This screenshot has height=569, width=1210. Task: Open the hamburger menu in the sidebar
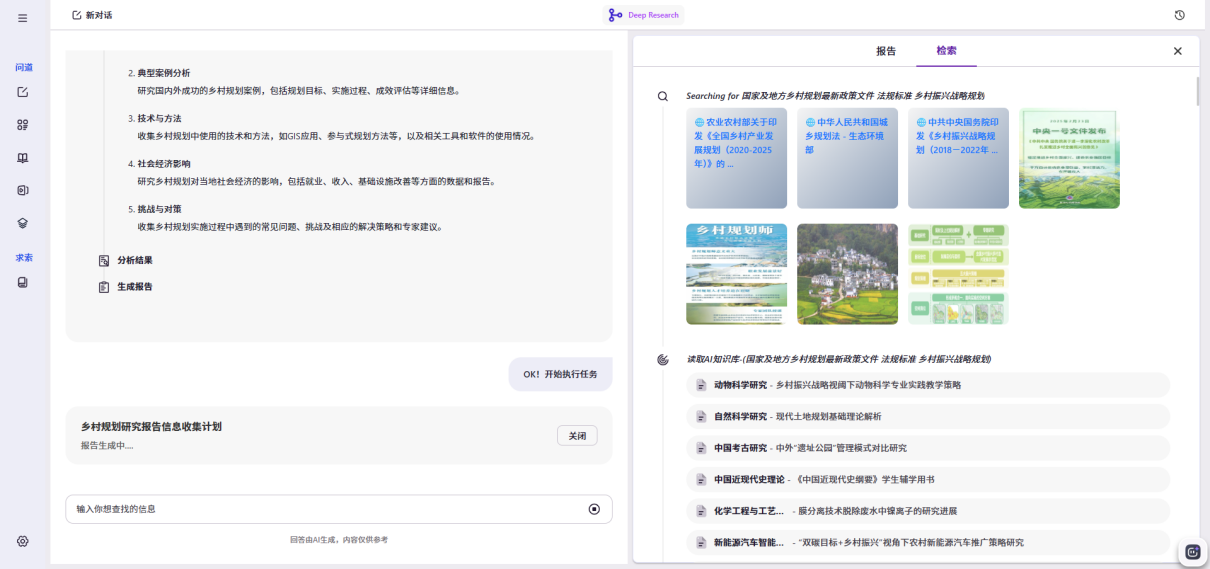pos(23,18)
